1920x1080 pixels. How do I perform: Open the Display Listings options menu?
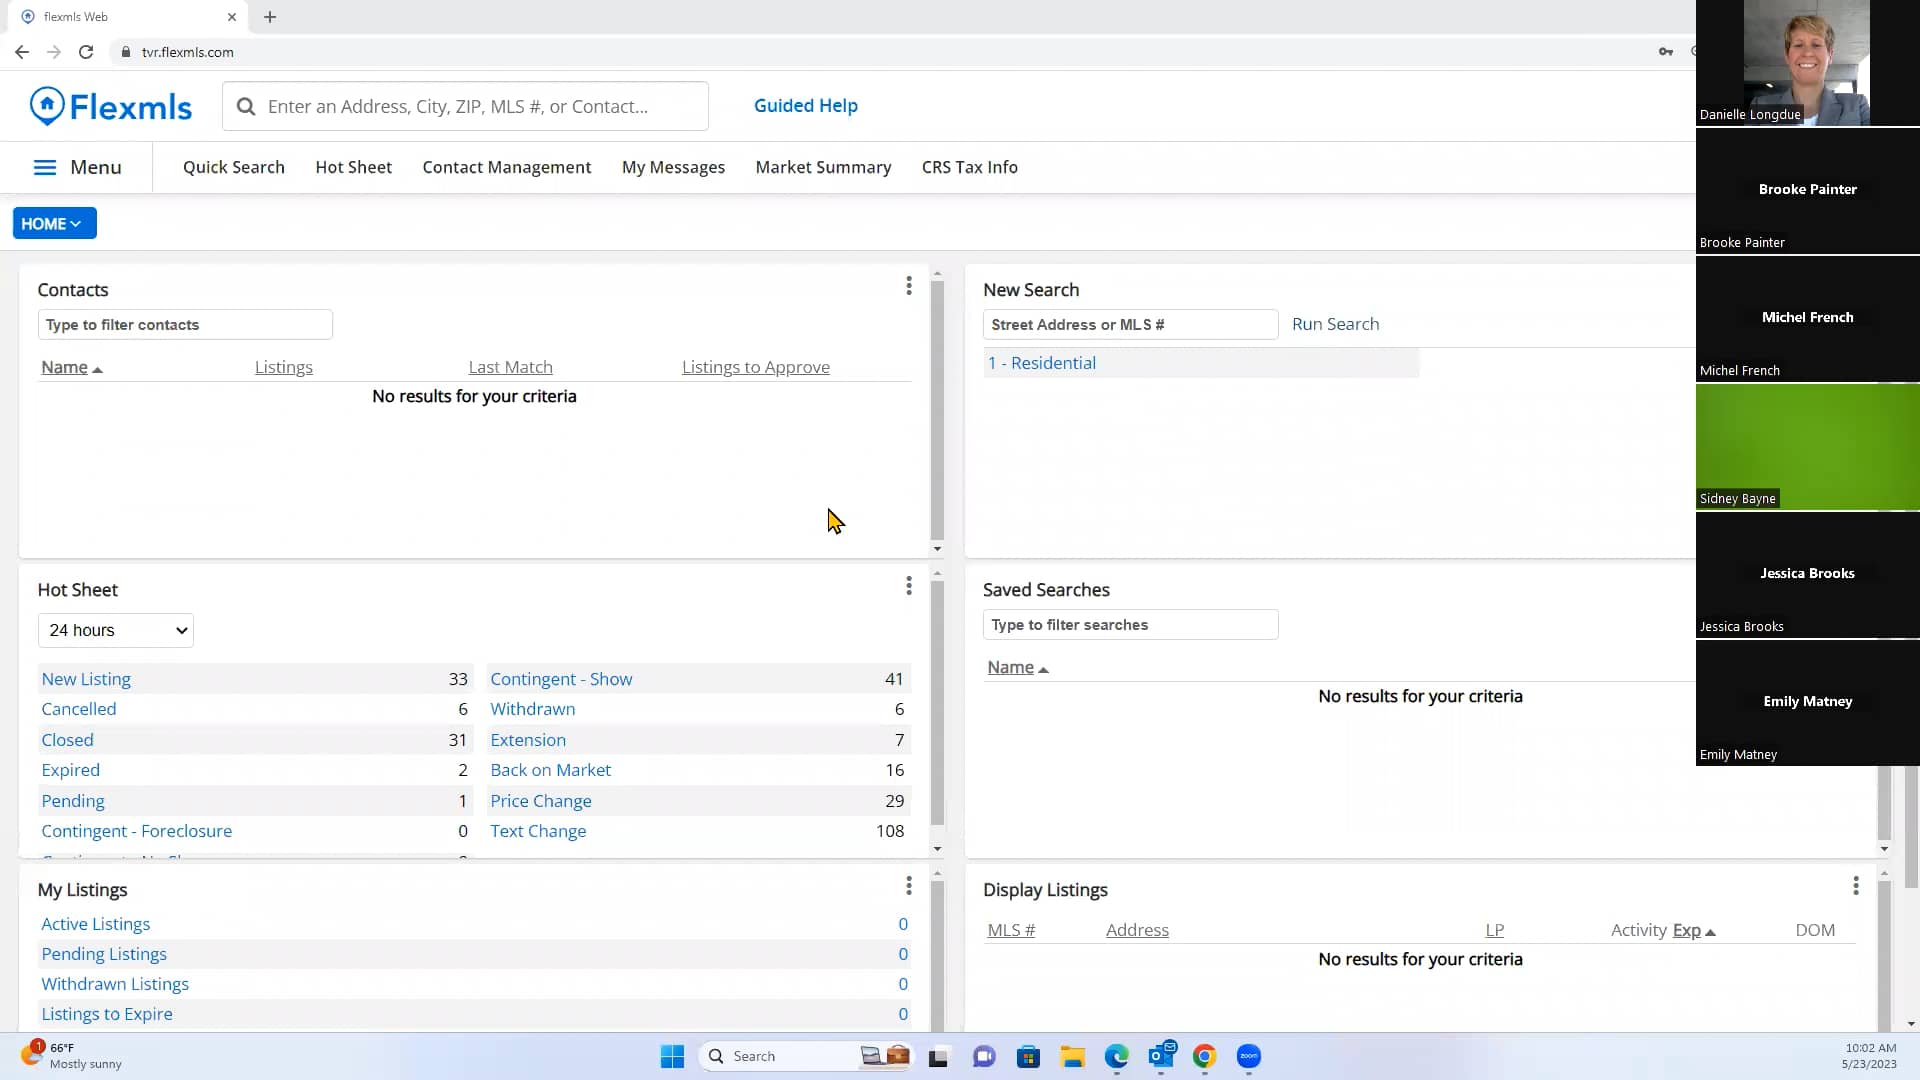[x=1855, y=885]
